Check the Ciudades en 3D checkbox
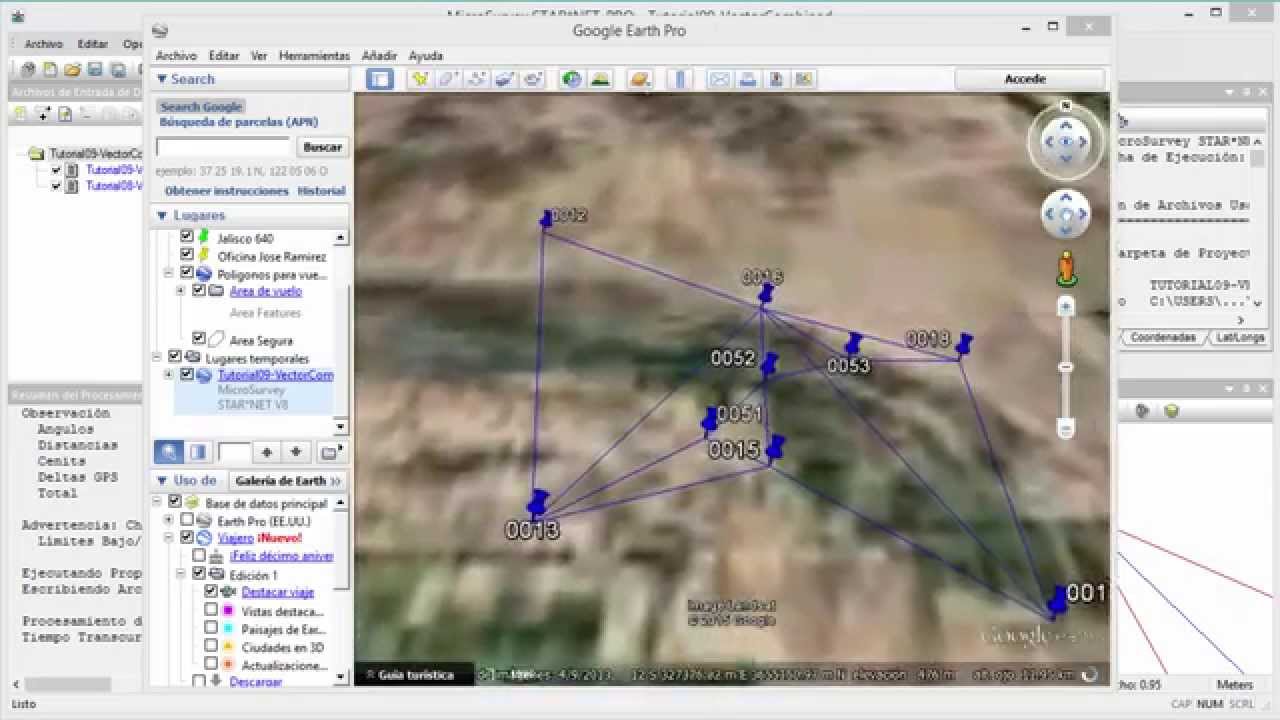This screenshot has width=1280, height=720. coord(210,646)
